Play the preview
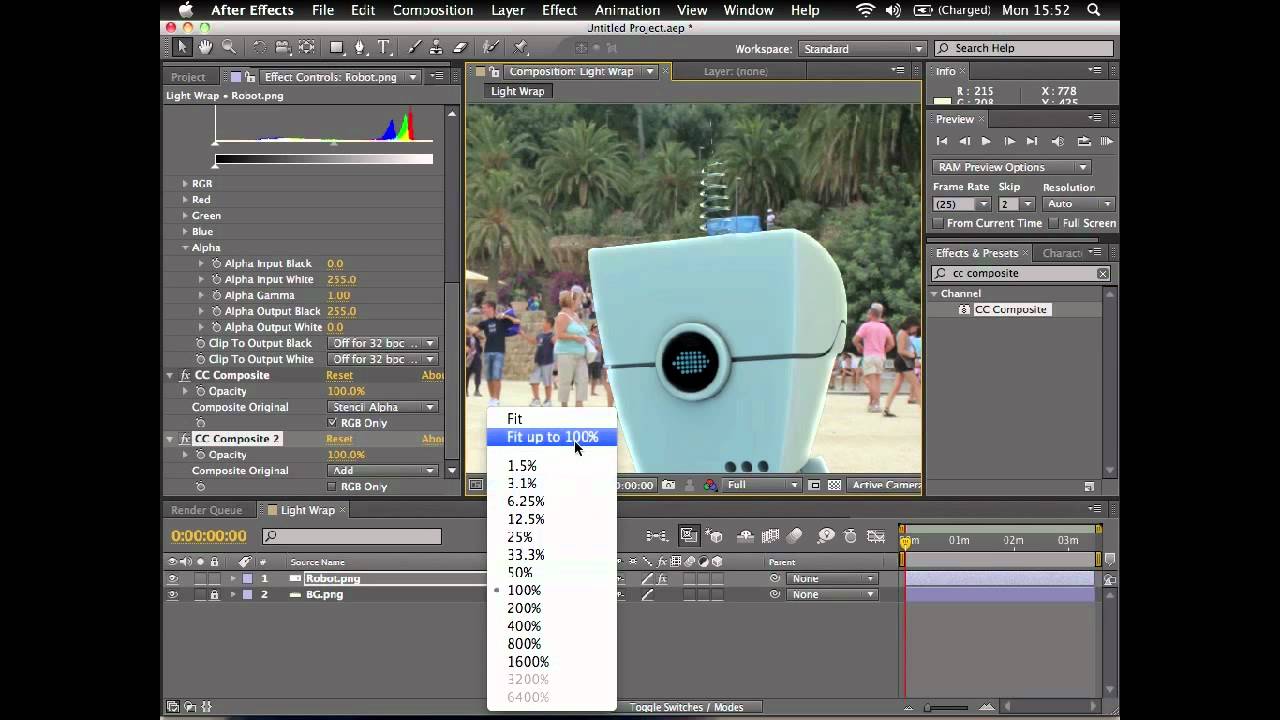The width and height of the screenshot is (1280, 720). (x=986, y=142)
